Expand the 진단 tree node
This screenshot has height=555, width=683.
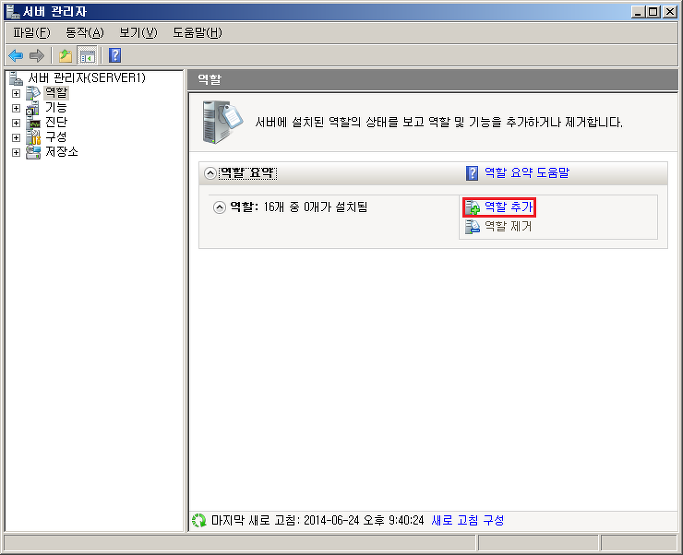pos(16,123)
